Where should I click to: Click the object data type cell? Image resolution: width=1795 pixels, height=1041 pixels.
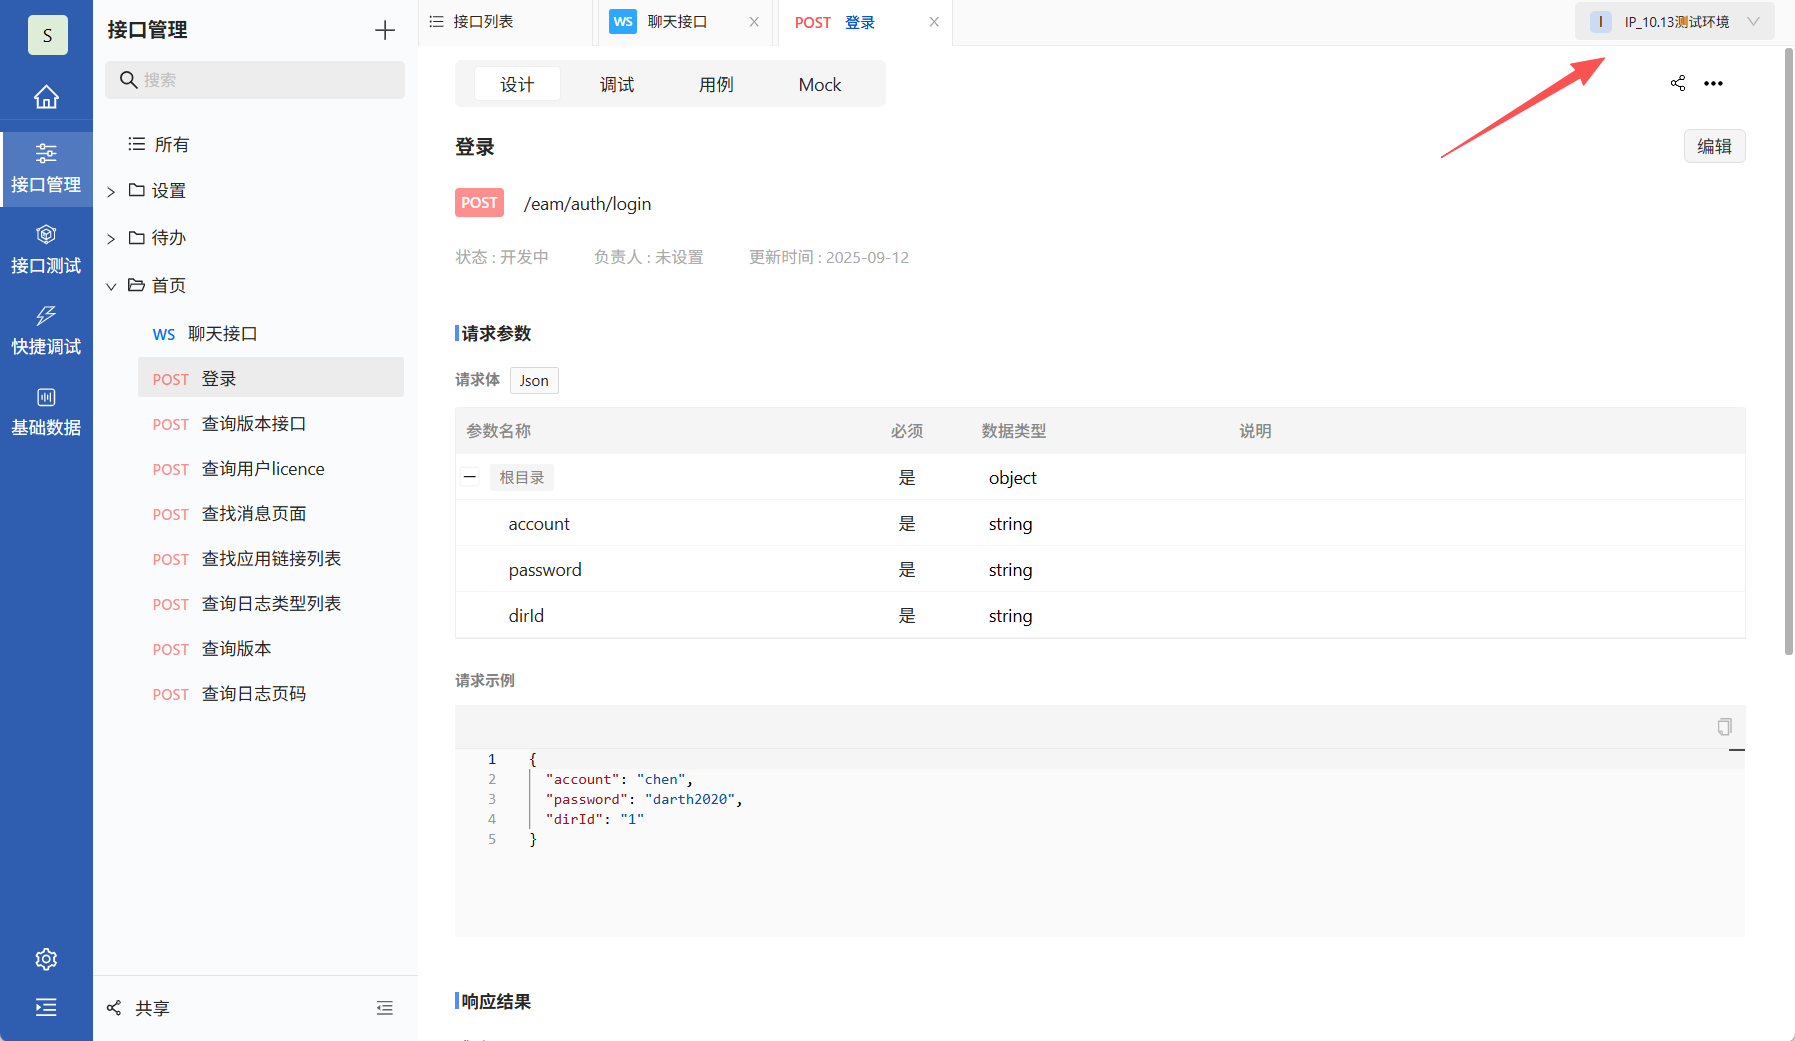click(1013, 478)
